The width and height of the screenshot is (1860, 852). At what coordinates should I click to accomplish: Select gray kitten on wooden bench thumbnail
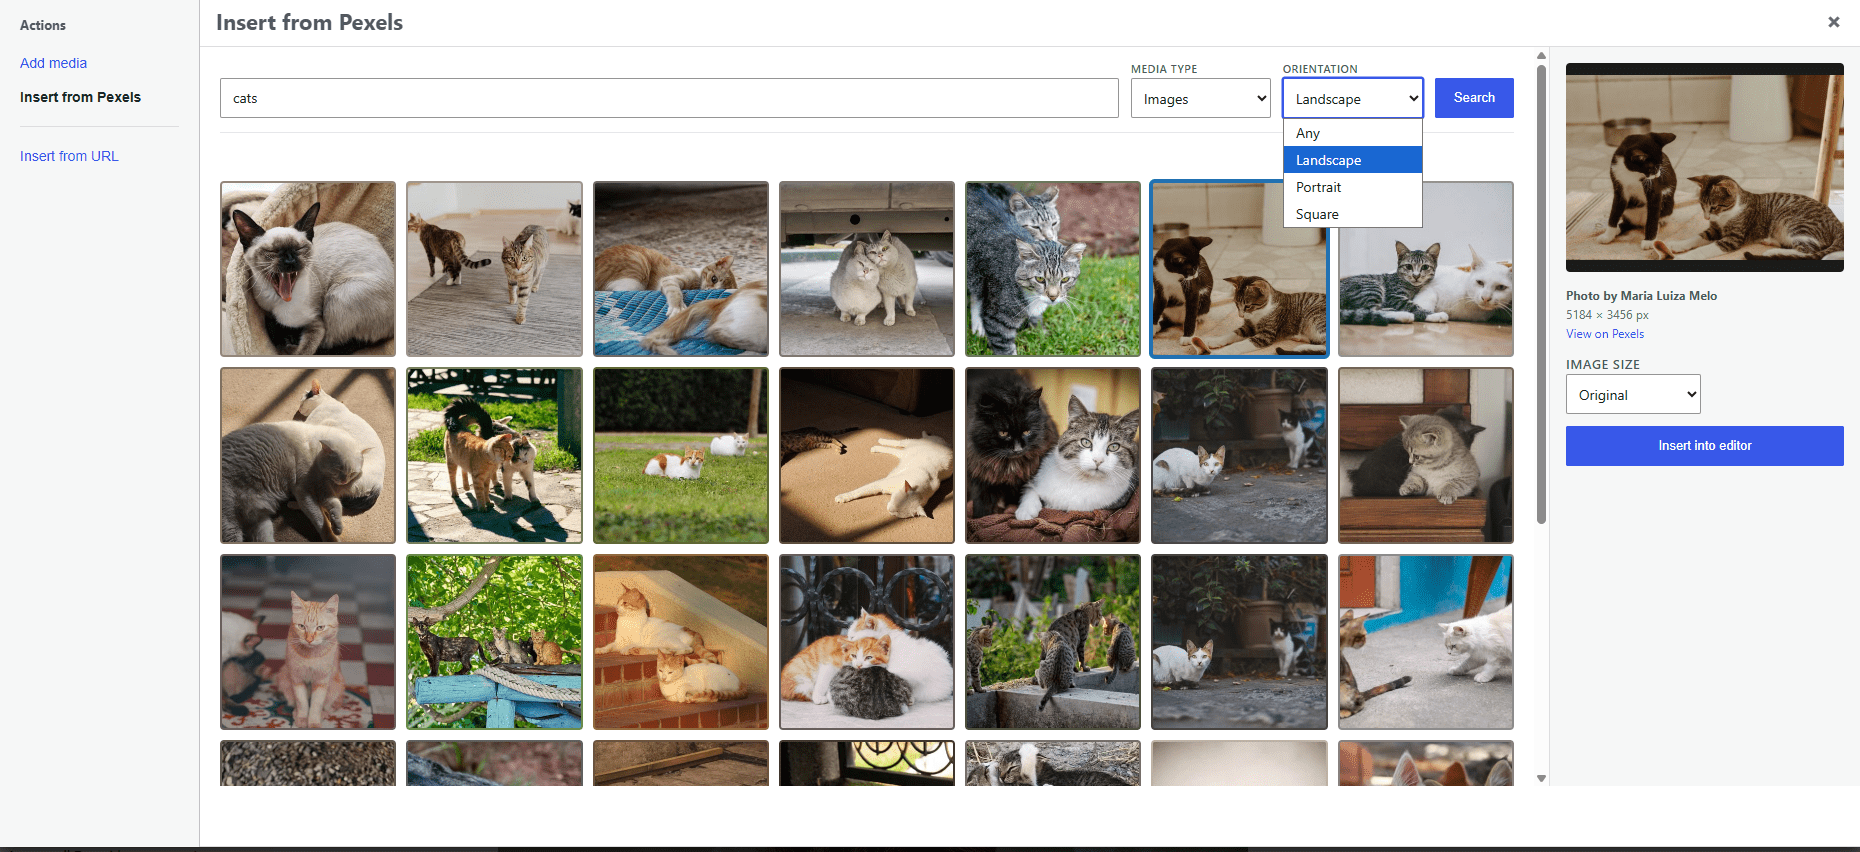(1426, 455)
